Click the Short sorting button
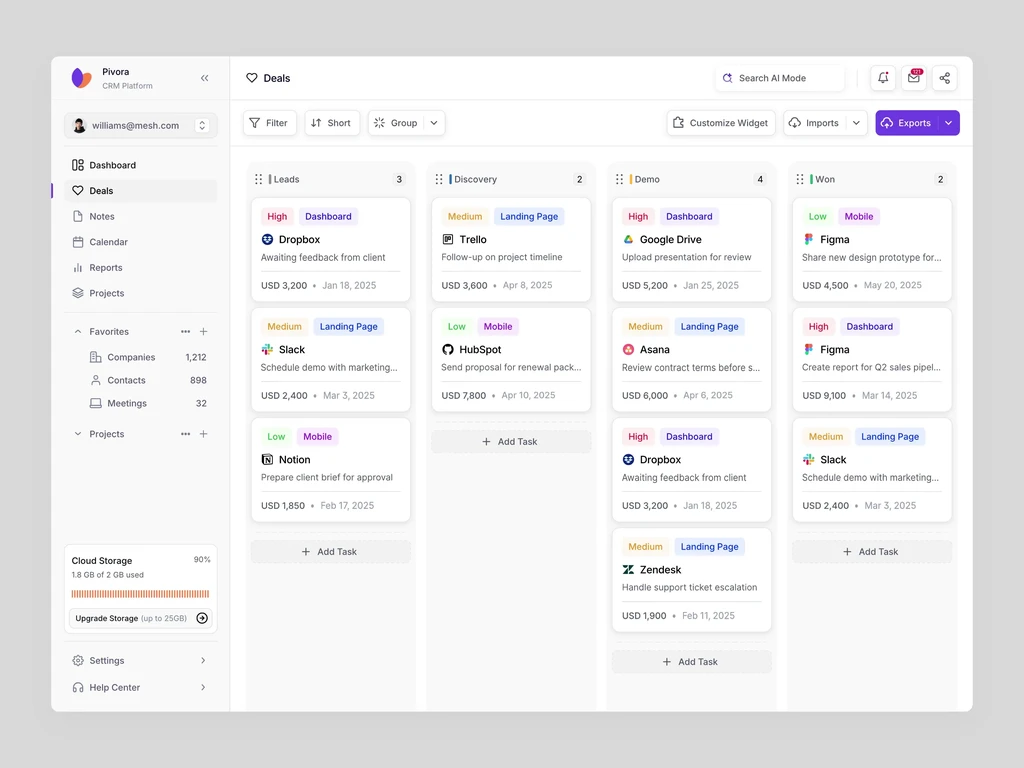Image resolution: width=1024 pixels, height=768 pixels. 332,123
